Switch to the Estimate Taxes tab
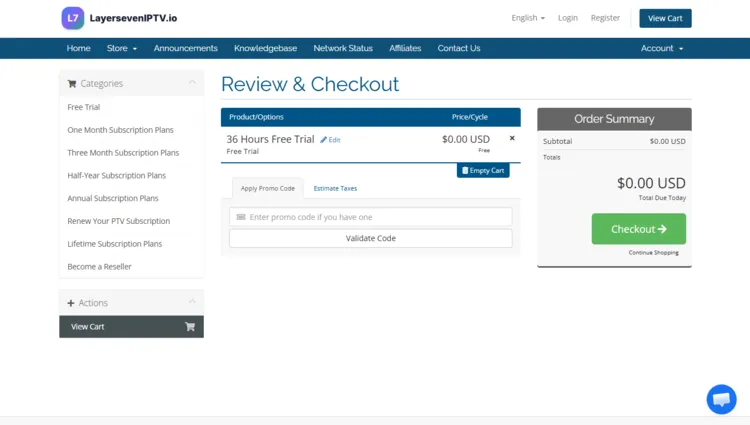This screenshot has height=425, width=750. [x=335, y=188]
